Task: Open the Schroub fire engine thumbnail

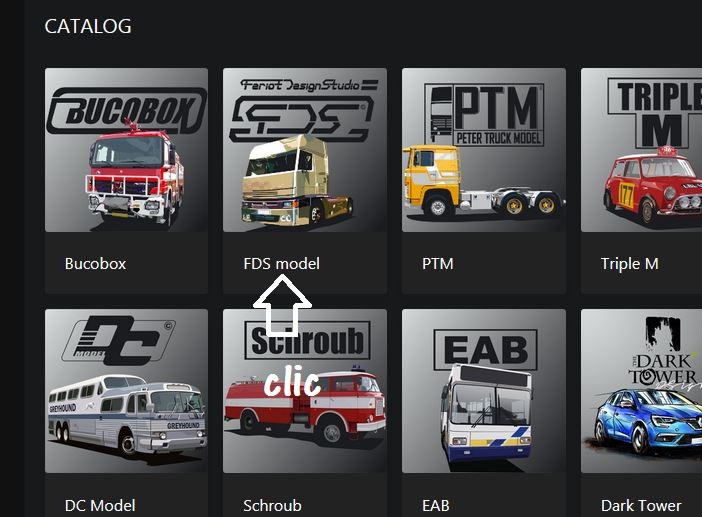Action: click(x=305, y=391)
